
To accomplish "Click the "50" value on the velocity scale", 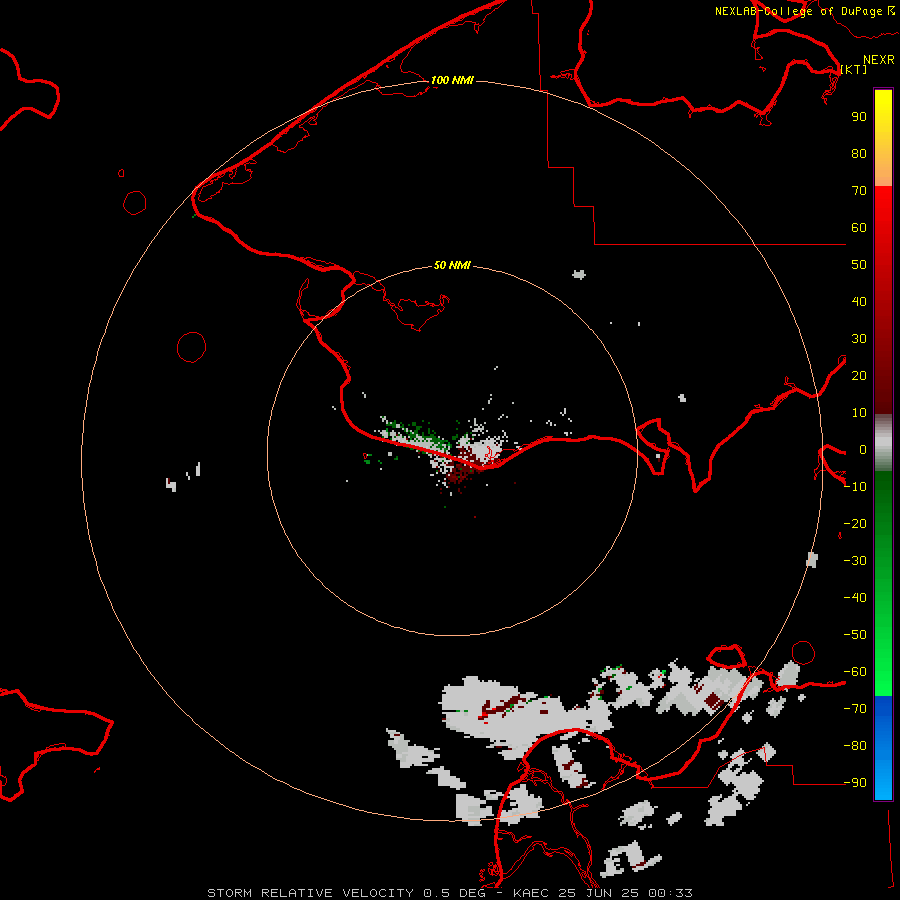I will point(859,265).
